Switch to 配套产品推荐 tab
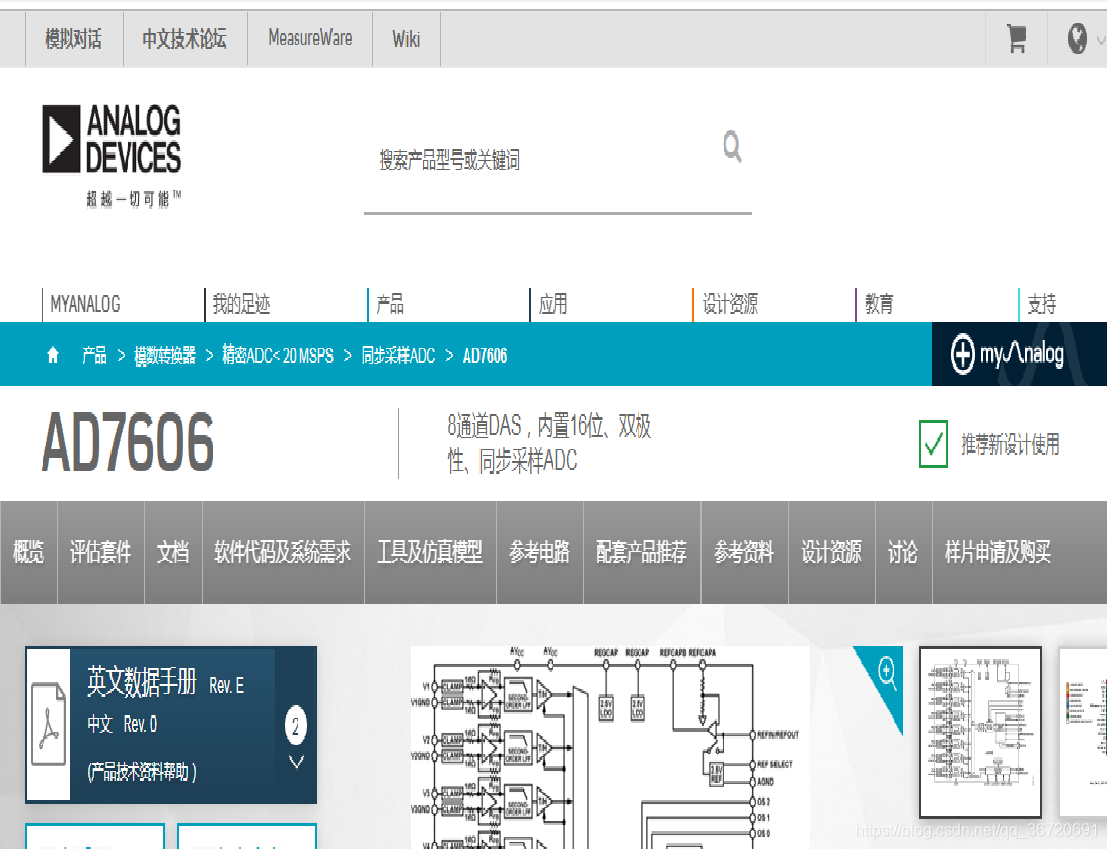 click(642, 552)
